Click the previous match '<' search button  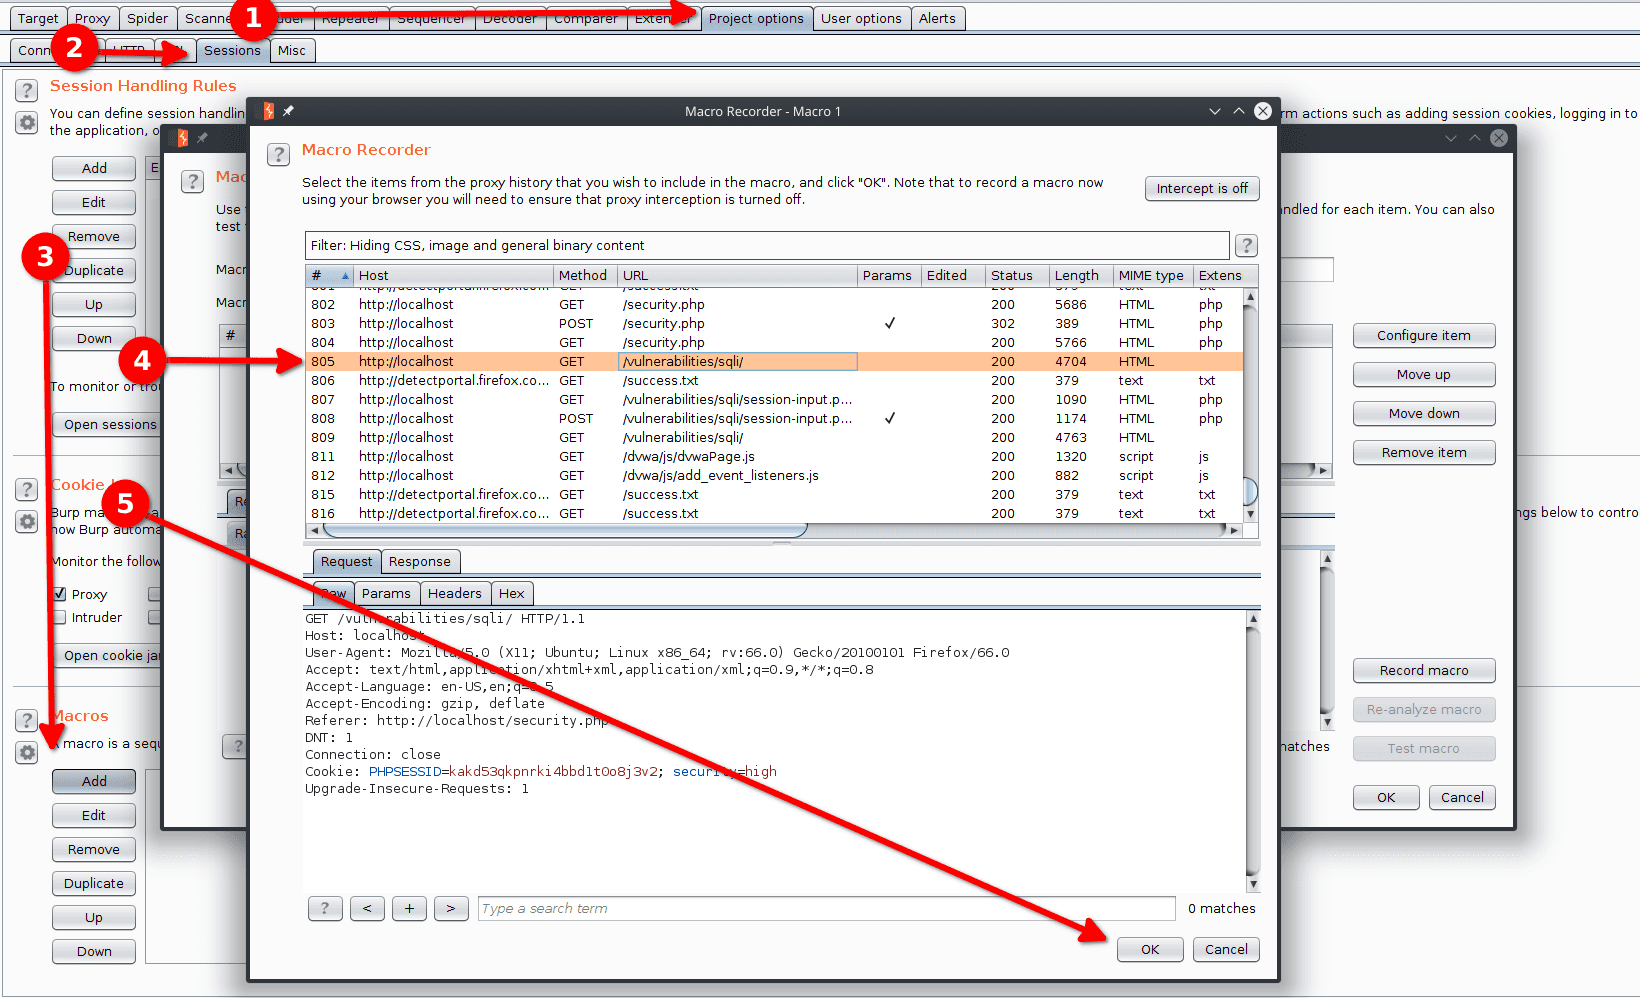[x=367, y=908]
